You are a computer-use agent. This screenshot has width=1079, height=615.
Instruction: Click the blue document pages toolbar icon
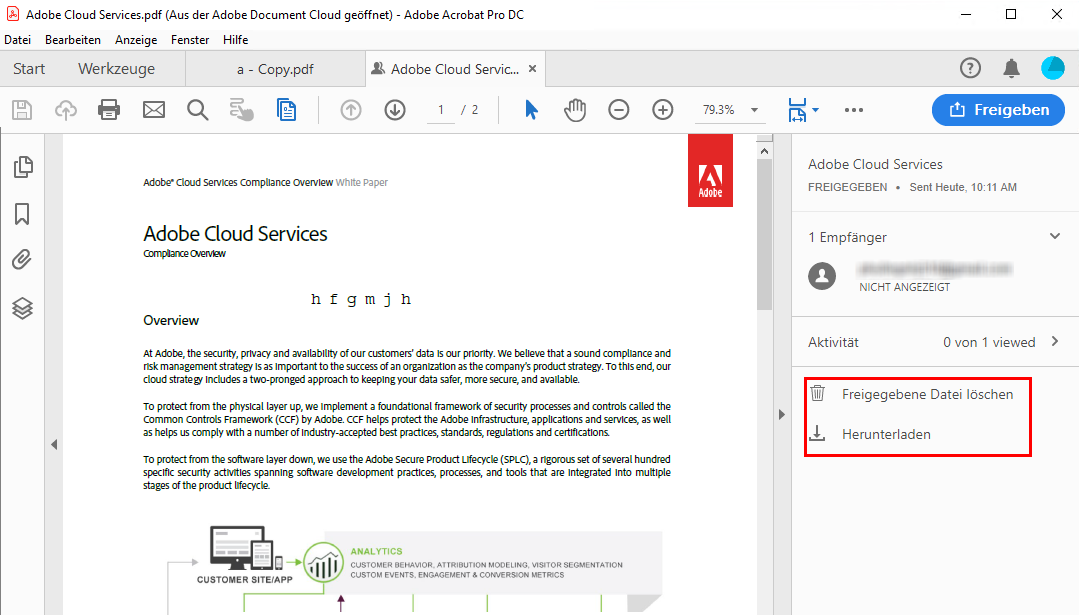coord(286,110)
